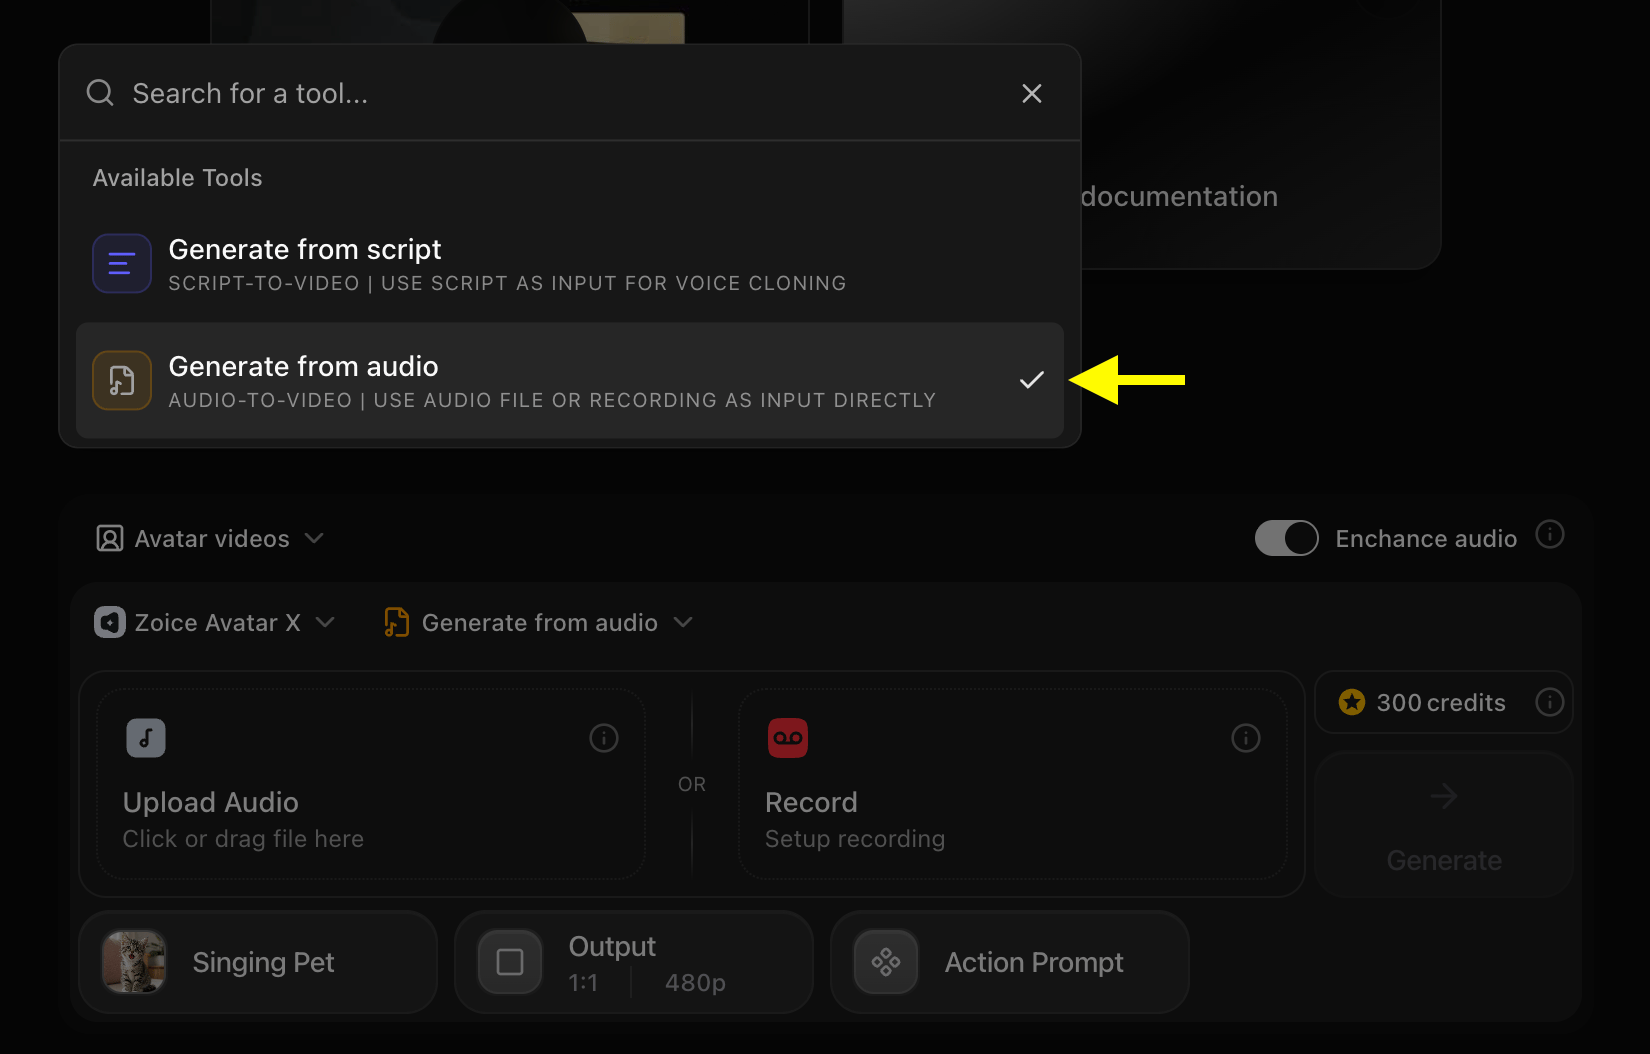Image resolution: width=1650 pixels, height=1054 pixels.
Task: Click the 'Click or drag file here' text
Action: coord(243,839)
